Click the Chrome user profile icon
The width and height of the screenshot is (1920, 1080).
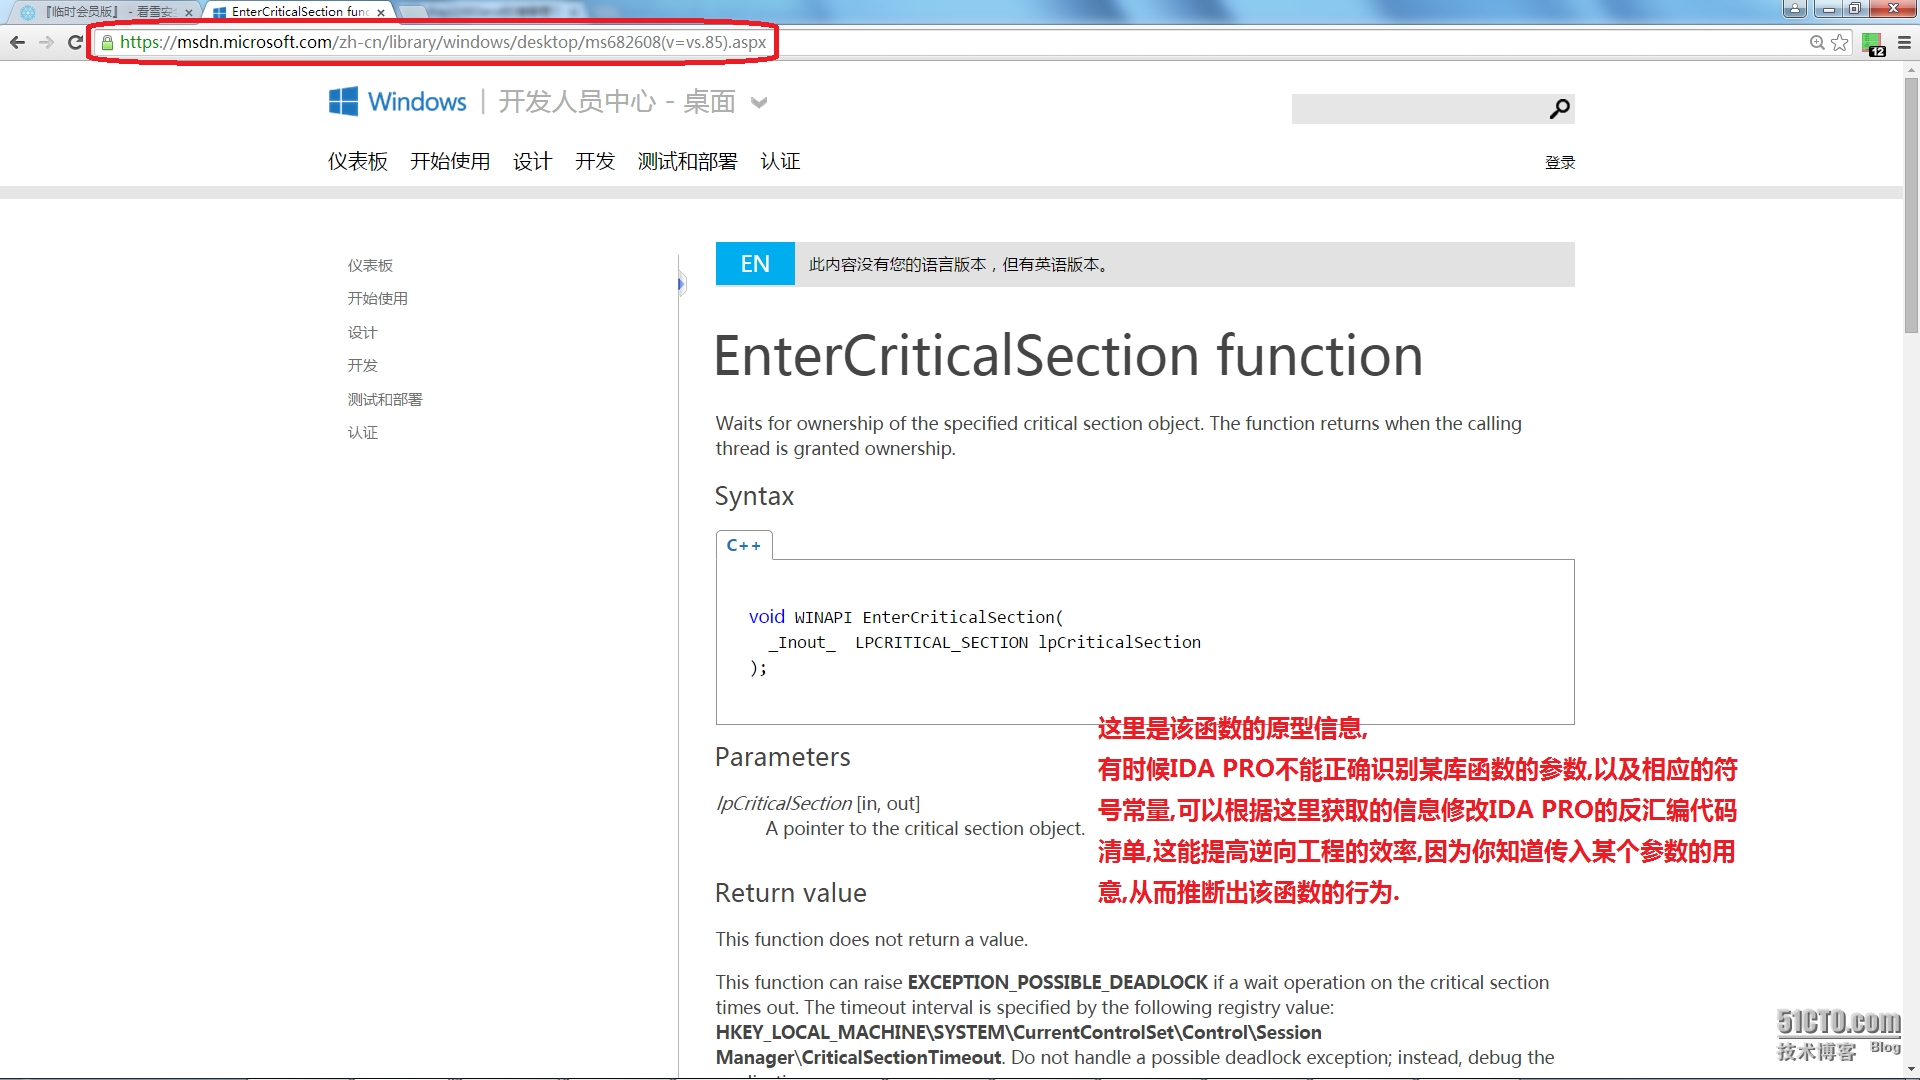pos(1795,9)
